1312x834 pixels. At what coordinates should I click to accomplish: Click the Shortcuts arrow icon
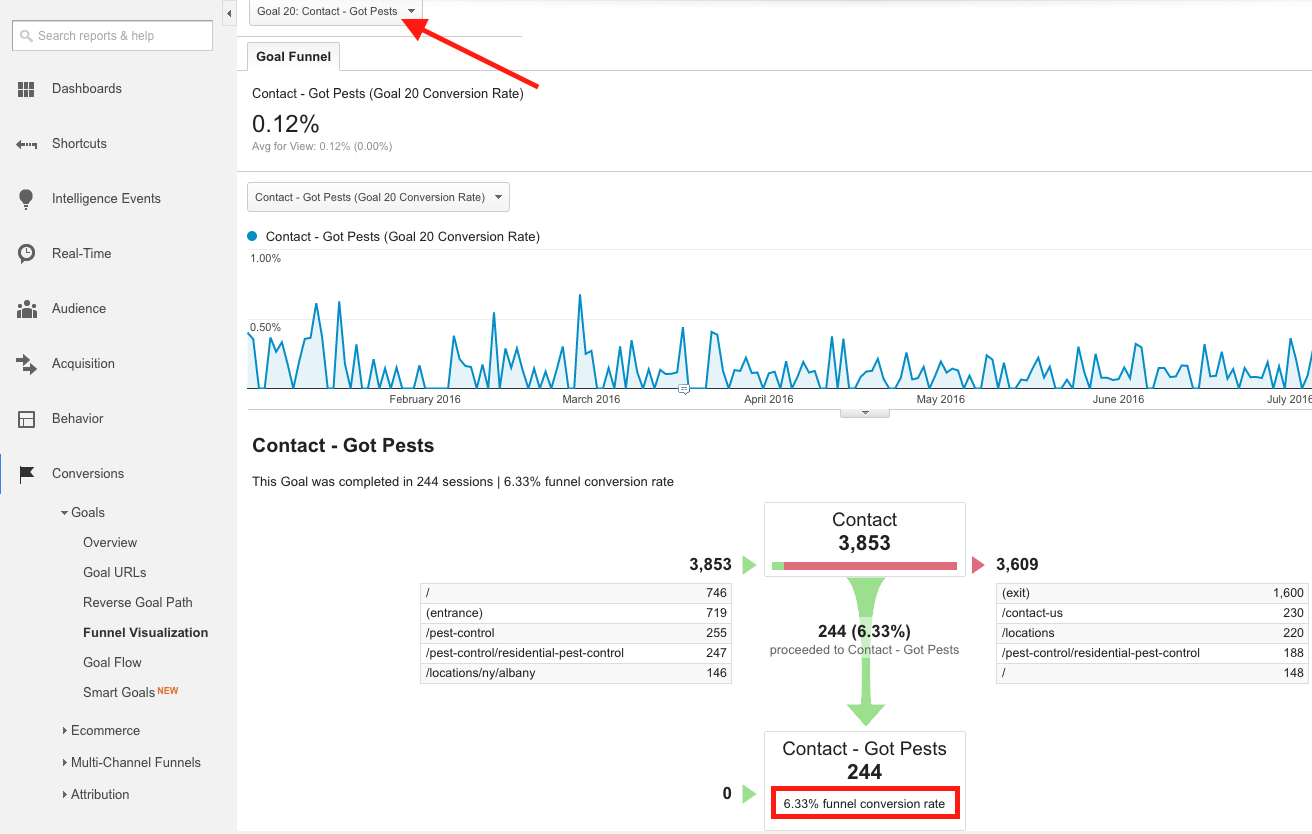click(x=26, y=144)
